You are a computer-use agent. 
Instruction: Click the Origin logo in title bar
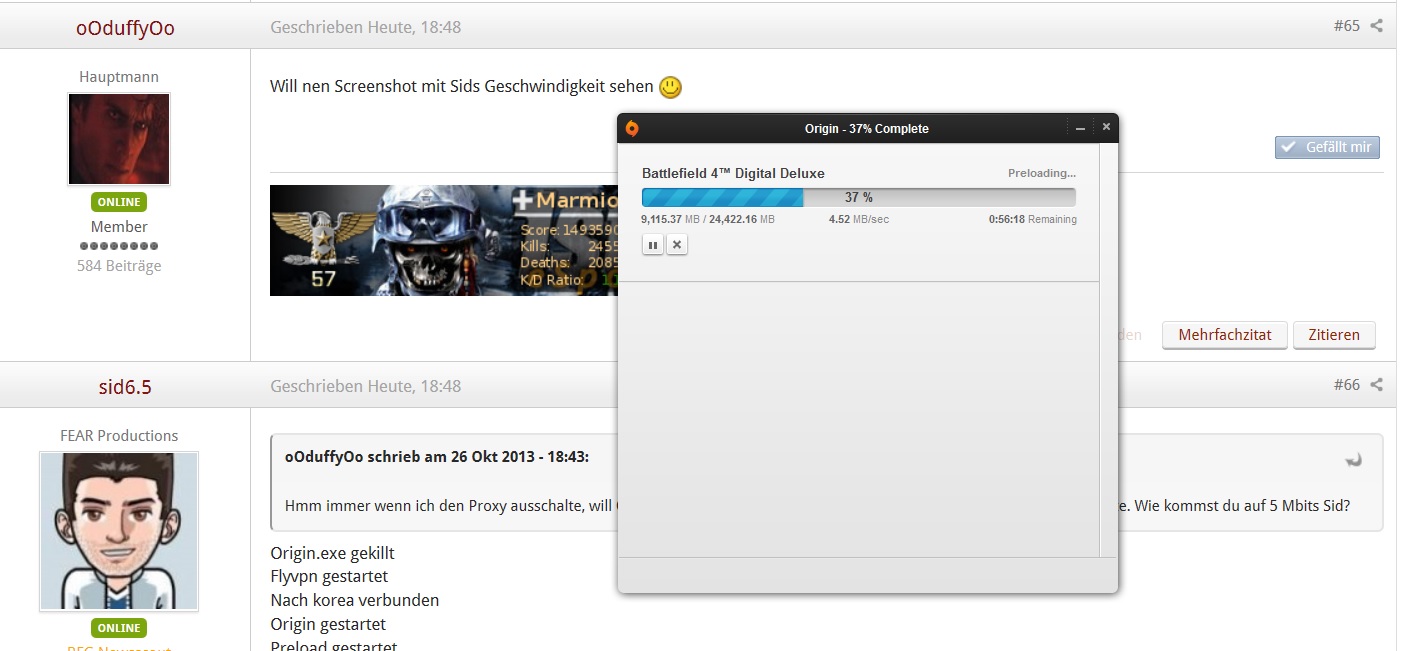coord(632,128)
